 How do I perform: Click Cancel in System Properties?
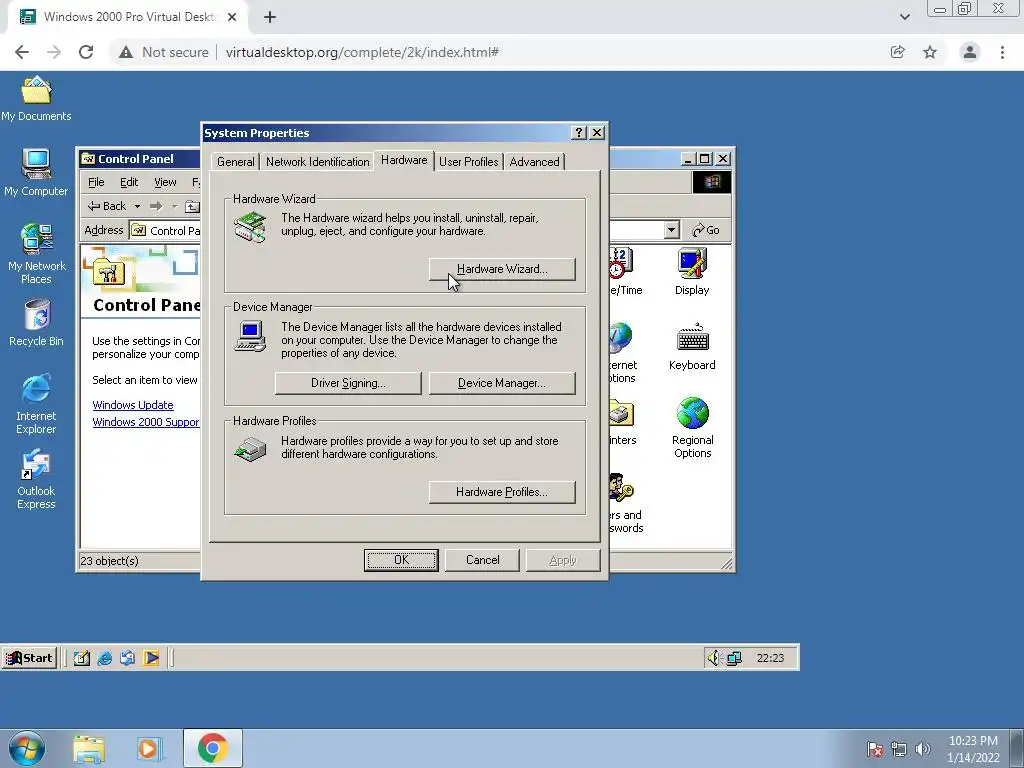click(x=483, y=560)
